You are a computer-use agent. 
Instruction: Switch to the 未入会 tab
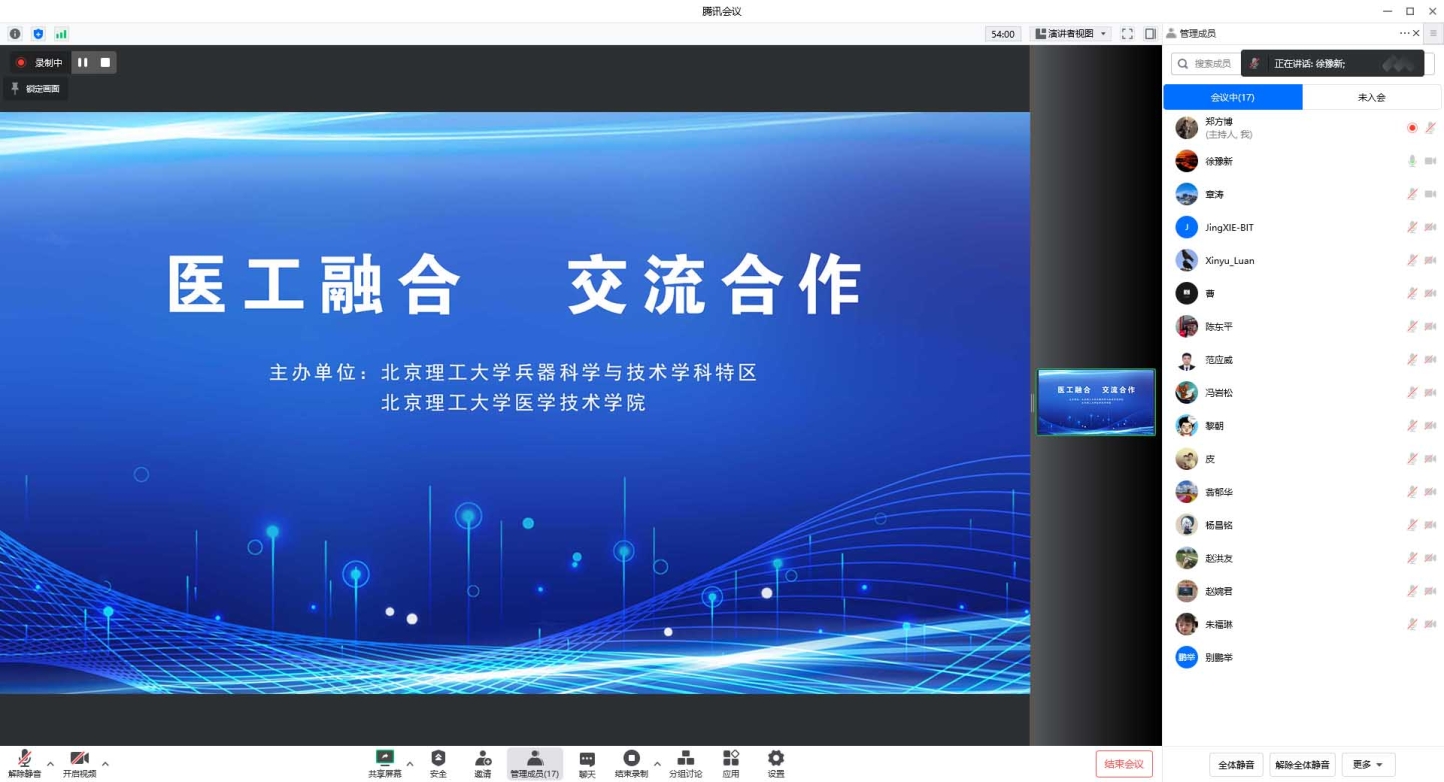click(x=1371, y=97)
